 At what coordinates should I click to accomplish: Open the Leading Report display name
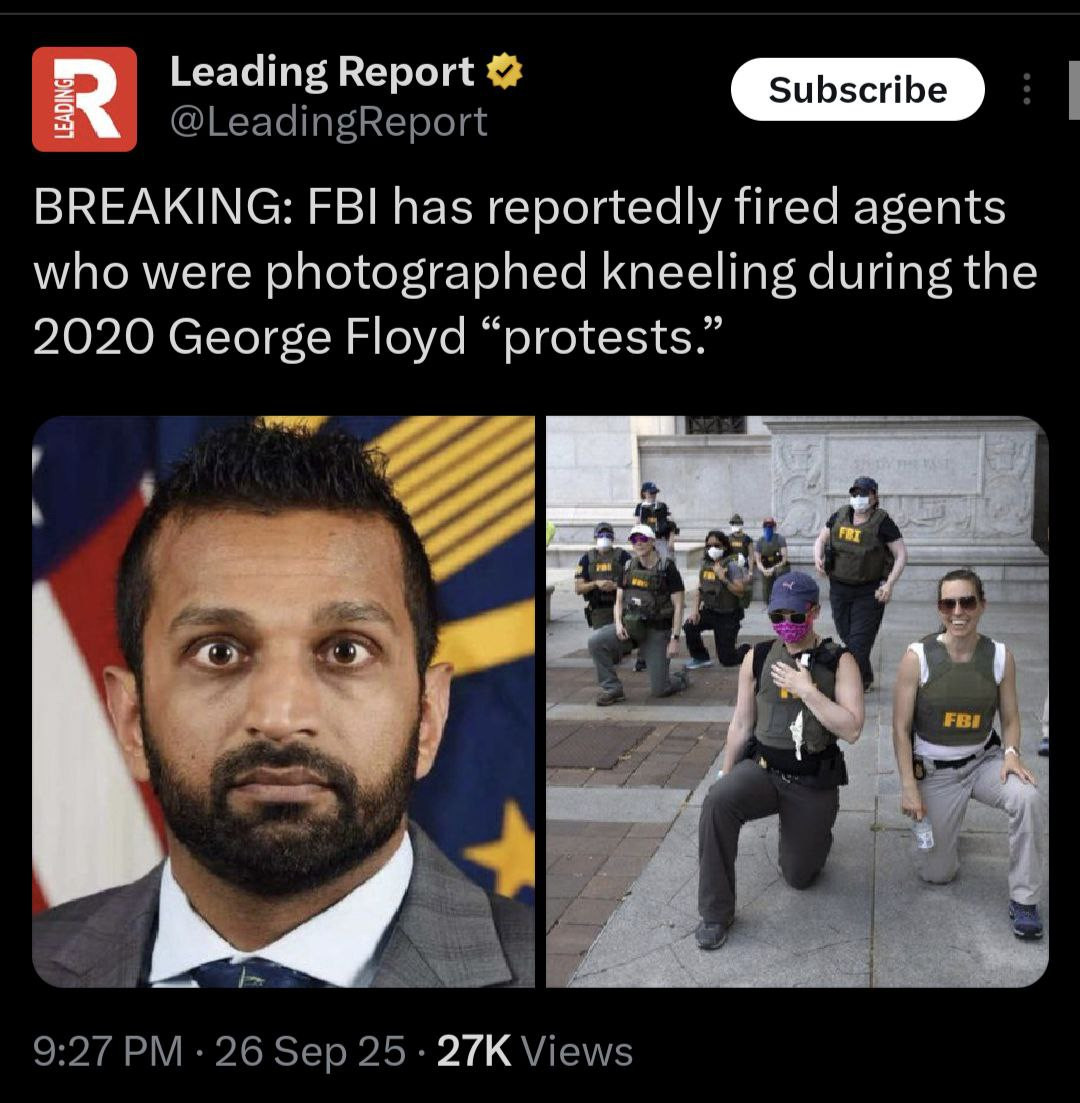coord(322,72)
